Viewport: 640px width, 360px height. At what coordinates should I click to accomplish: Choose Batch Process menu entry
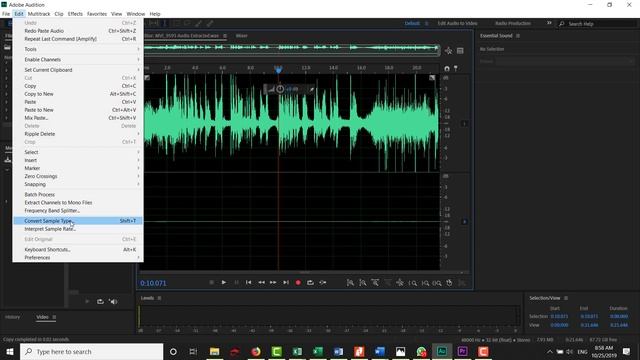click(x=78, y=195)
